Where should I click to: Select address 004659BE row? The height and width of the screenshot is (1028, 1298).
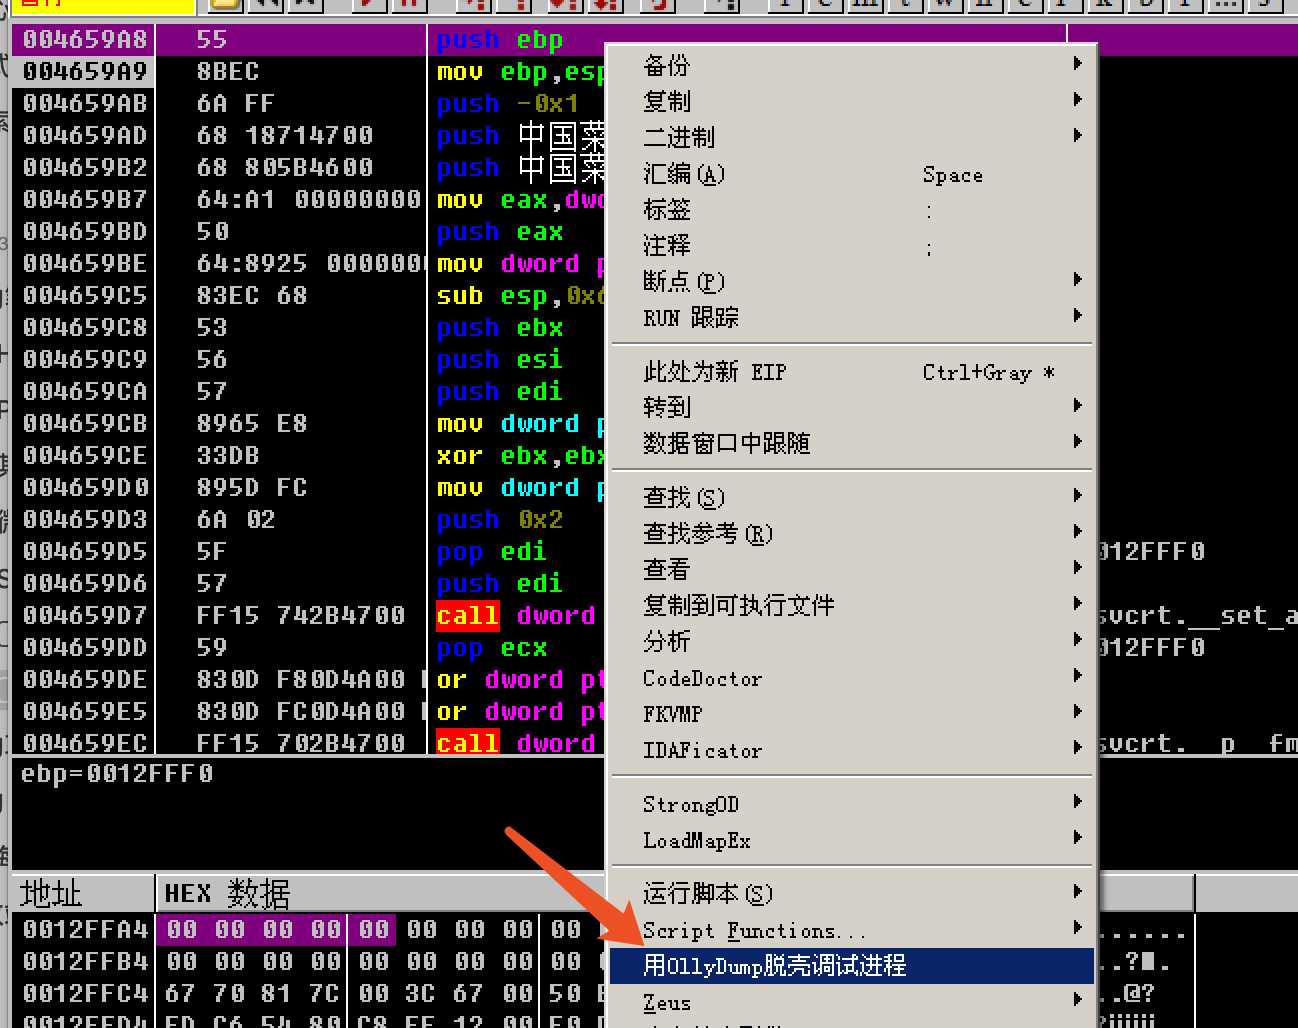(x=85, y=264)
